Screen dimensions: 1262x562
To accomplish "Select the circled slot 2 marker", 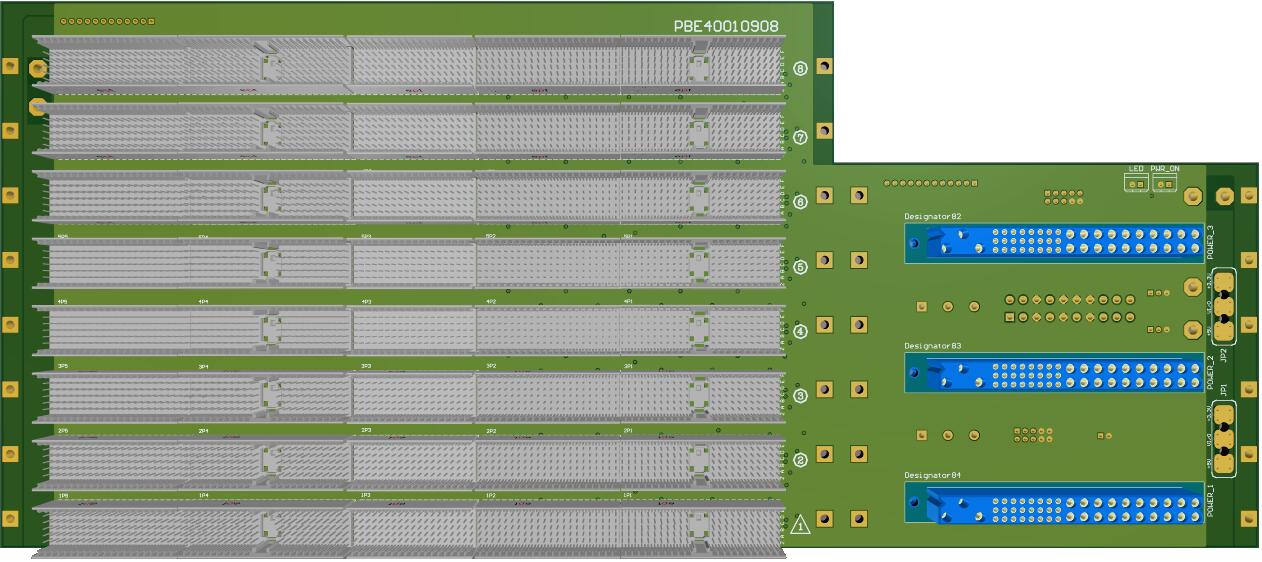I will point(800,461).
